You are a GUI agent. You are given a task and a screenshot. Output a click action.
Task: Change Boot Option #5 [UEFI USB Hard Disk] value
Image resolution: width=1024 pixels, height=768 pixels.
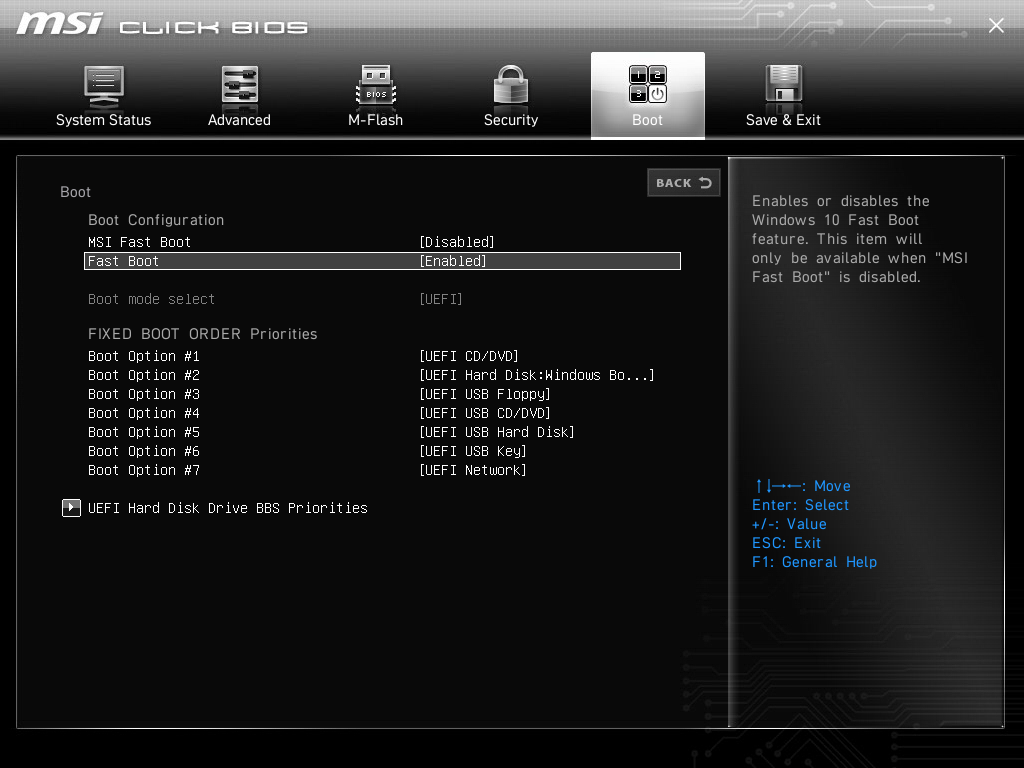497,432
